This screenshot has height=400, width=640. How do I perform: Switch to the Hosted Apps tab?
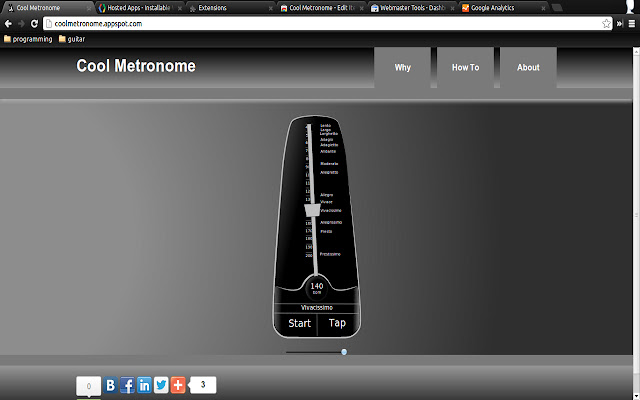coord(139,8)
